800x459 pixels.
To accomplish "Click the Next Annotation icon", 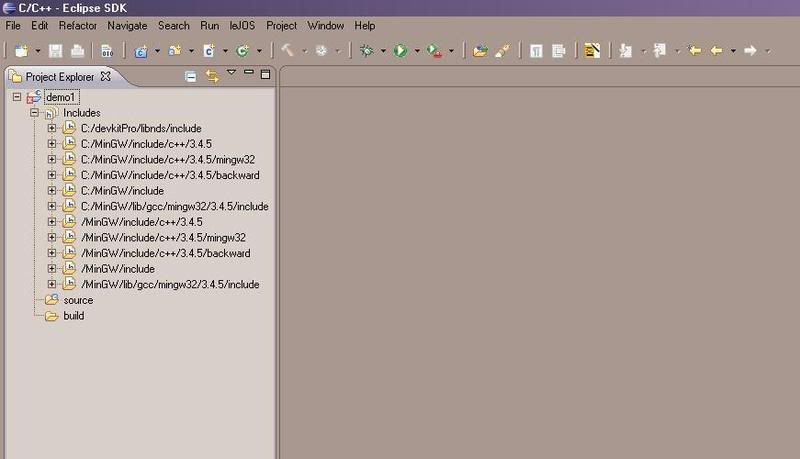I will tap(626, 50).
